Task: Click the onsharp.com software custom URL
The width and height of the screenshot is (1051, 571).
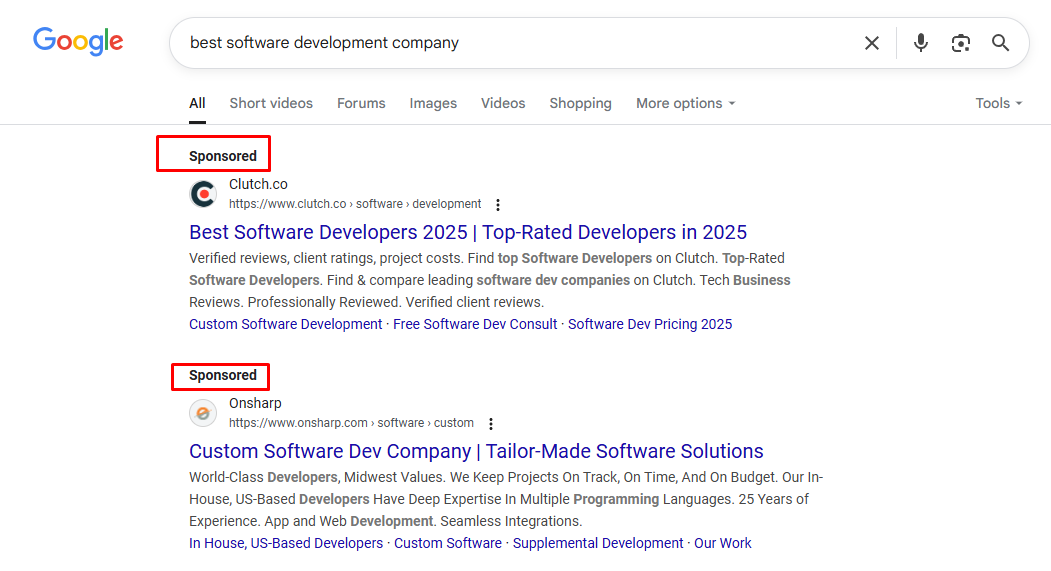Action: point(351,423)
